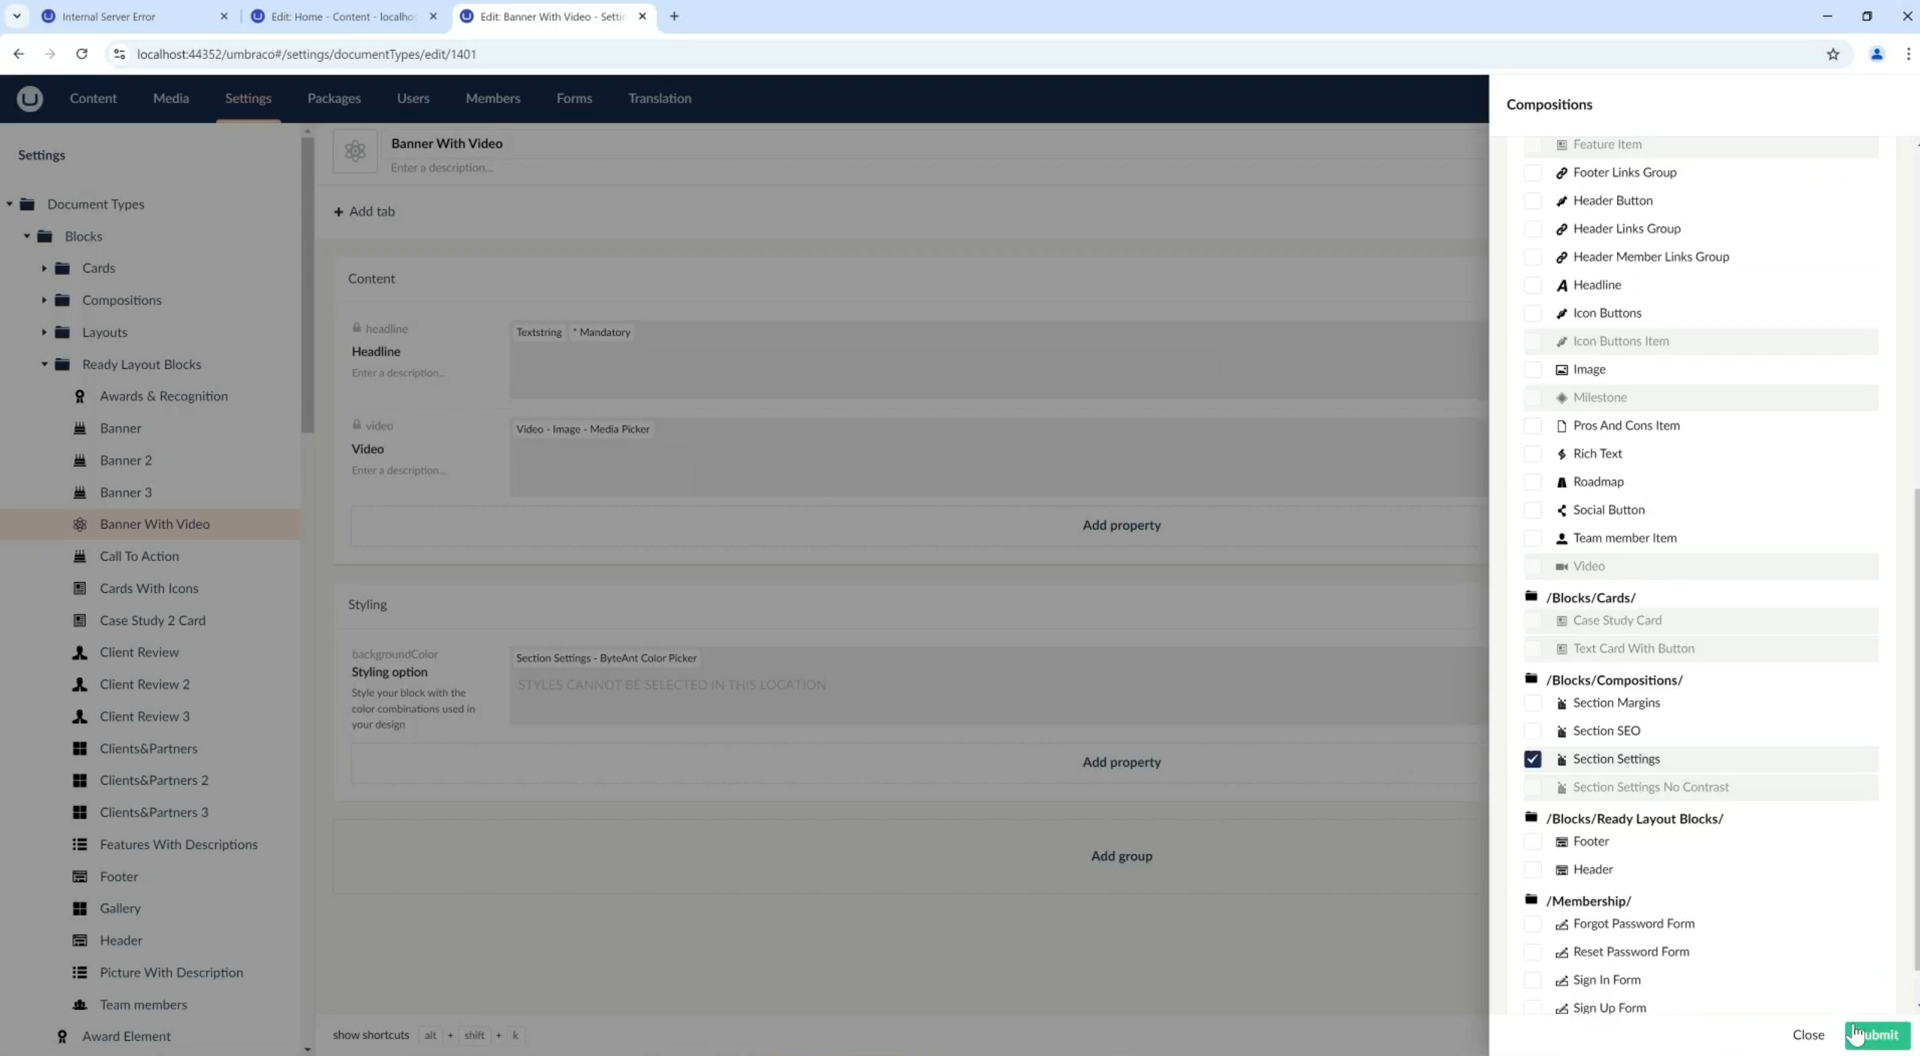The height and width of the screenshot is (1056, 1920).
Task: Click the Compositions panel scrollbar
Action: click(x=1915, y=700)
